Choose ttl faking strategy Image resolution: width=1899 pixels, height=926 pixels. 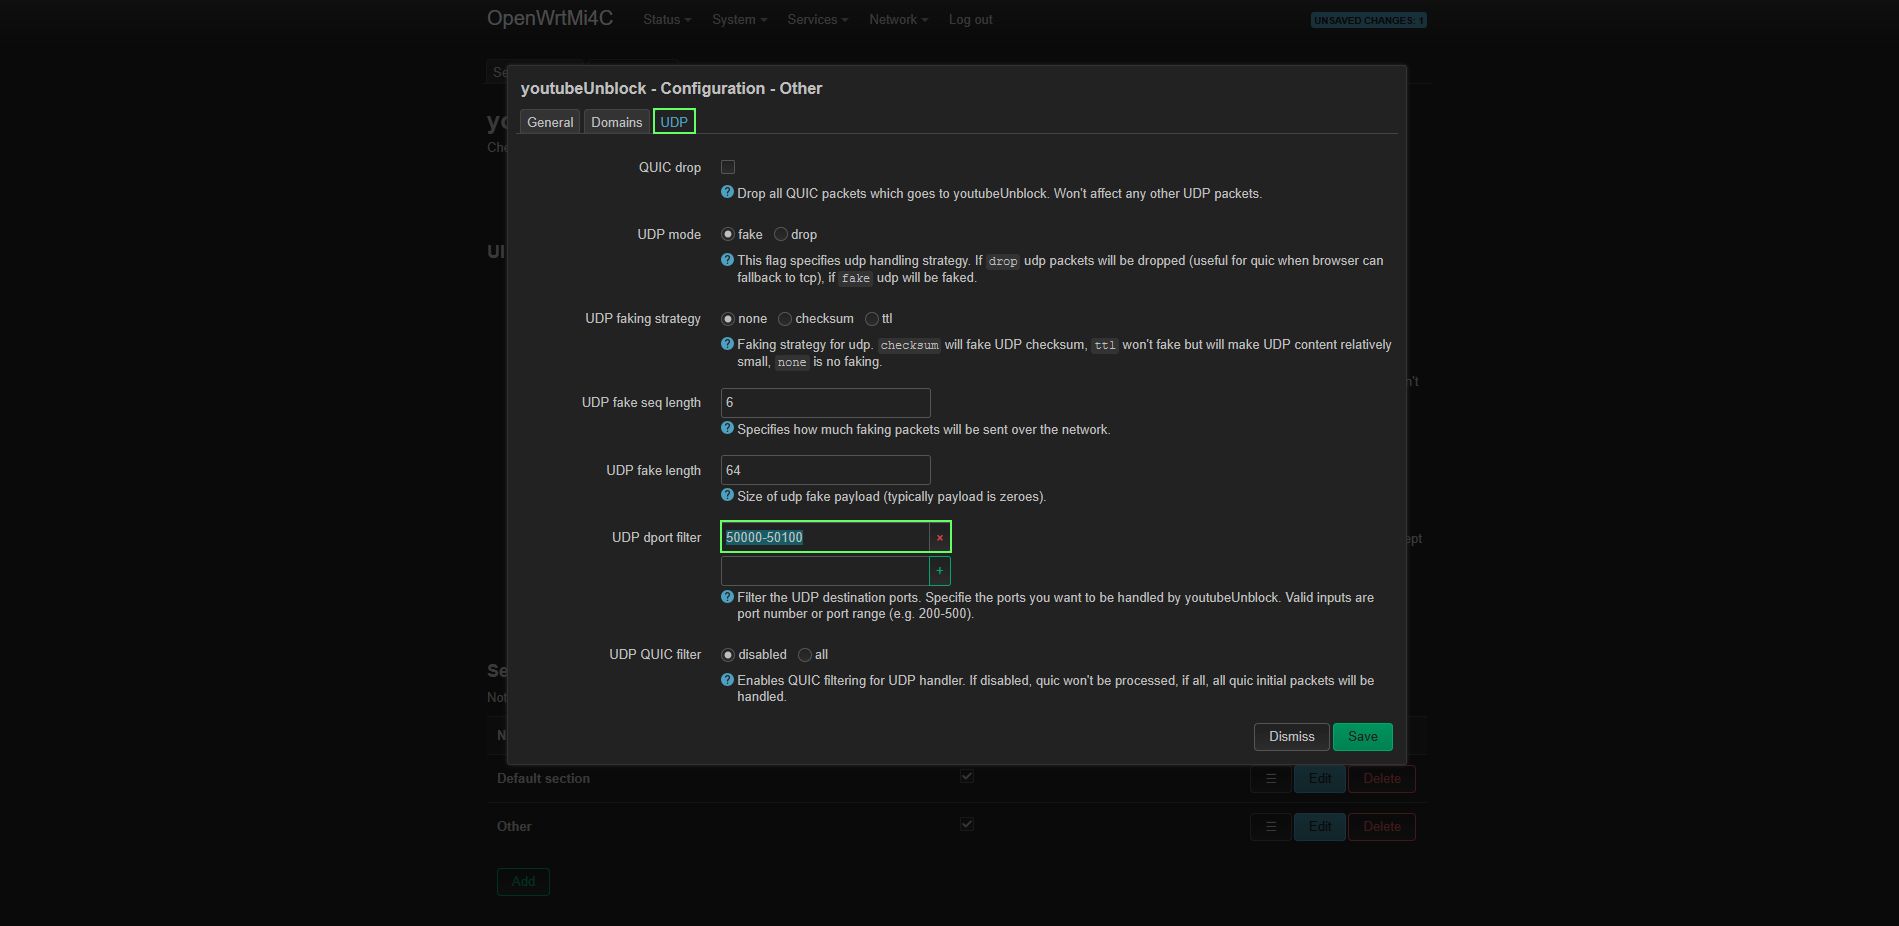tap(872, 319)
